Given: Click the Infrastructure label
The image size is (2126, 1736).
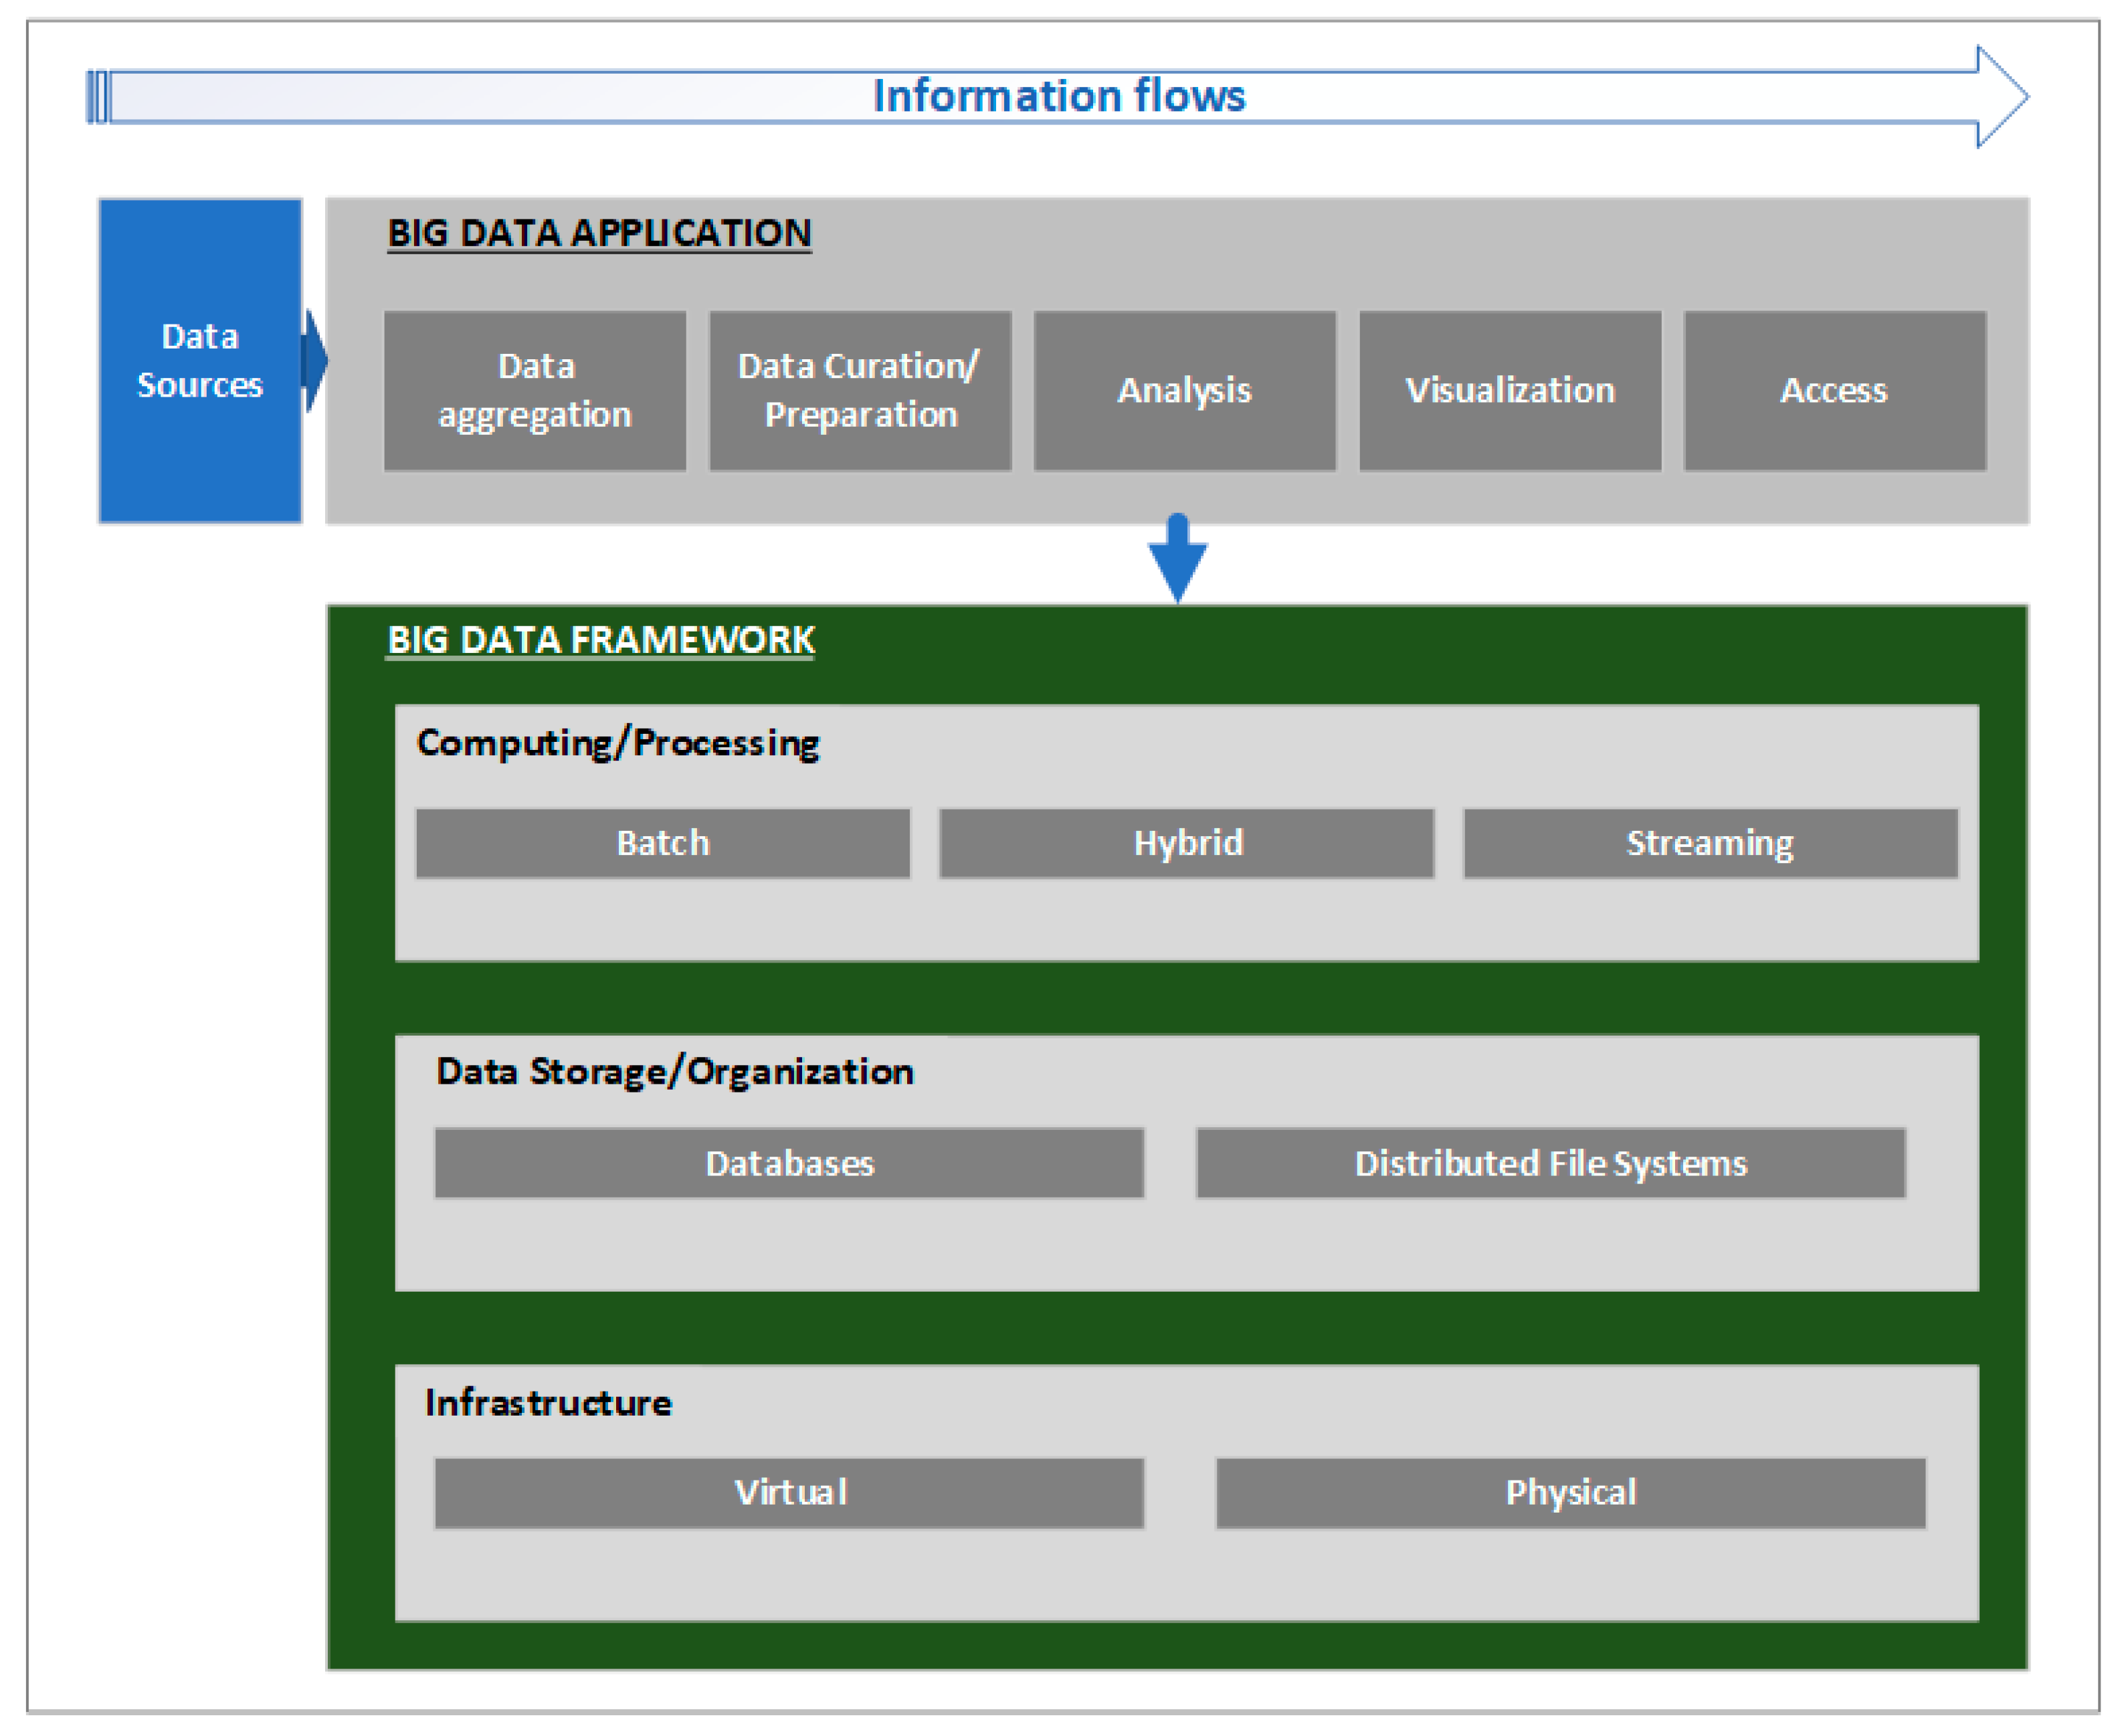Looking at the screenshot, I should [x=548, y=1403].
